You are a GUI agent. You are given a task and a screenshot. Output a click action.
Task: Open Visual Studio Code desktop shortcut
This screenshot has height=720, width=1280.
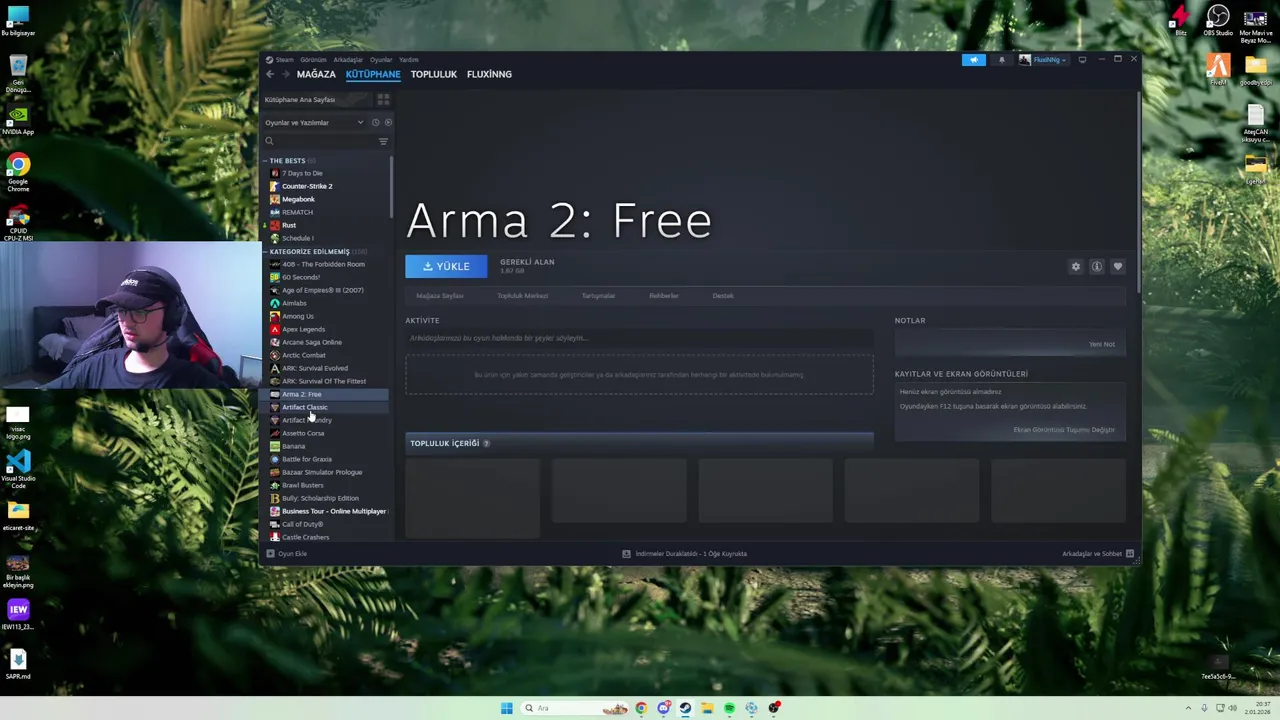click(x=18, y=469)
